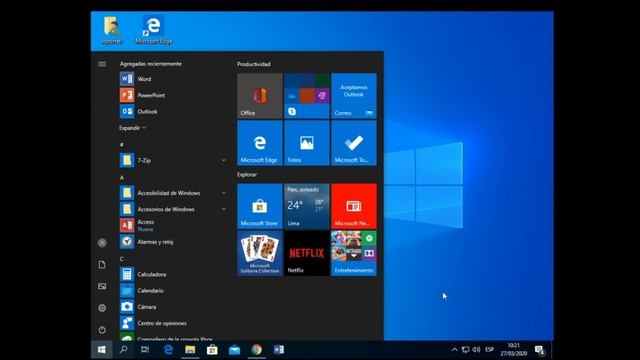Open Pictures from Start sidebar
This screenshot has width=640, height=360.
point(102,286)
